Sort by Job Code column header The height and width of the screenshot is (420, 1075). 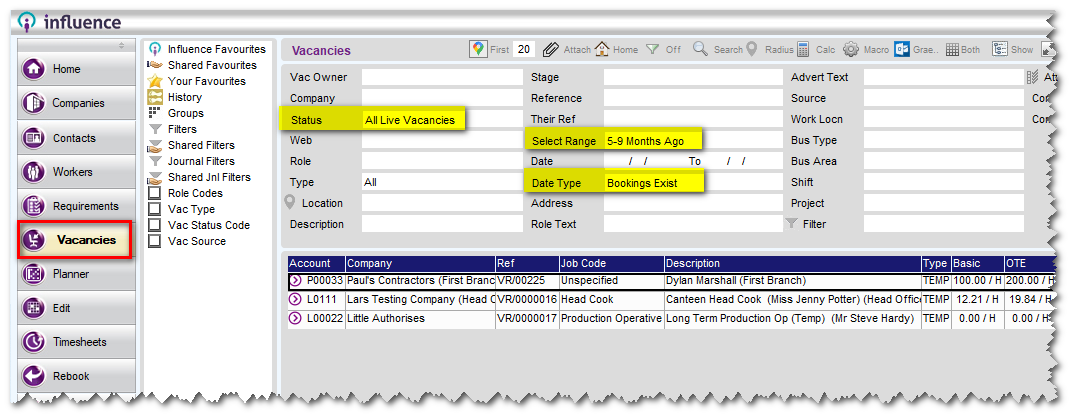click(612, 263)
